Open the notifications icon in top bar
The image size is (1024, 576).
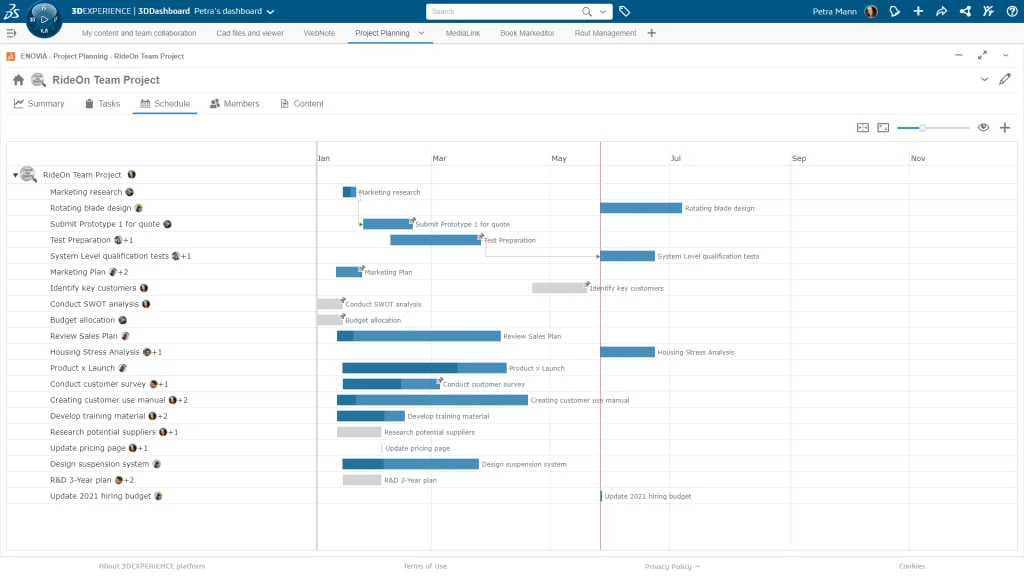click(895, 12)
